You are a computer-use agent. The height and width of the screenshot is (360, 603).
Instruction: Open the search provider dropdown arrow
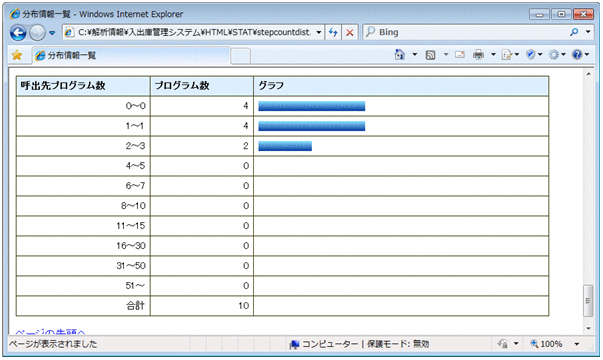pos(588,32)
